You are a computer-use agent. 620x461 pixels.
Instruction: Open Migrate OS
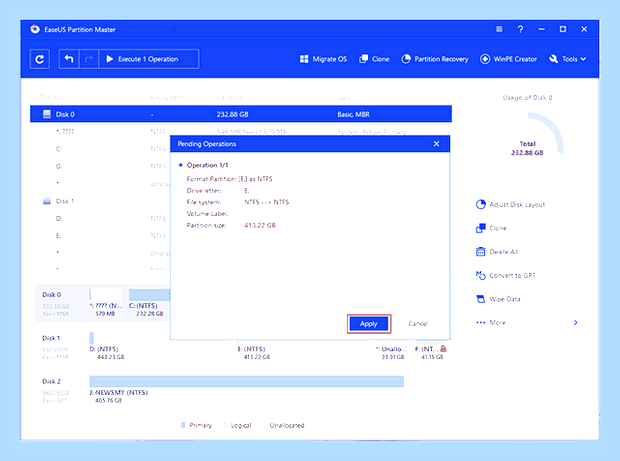[x=323, y=59]
